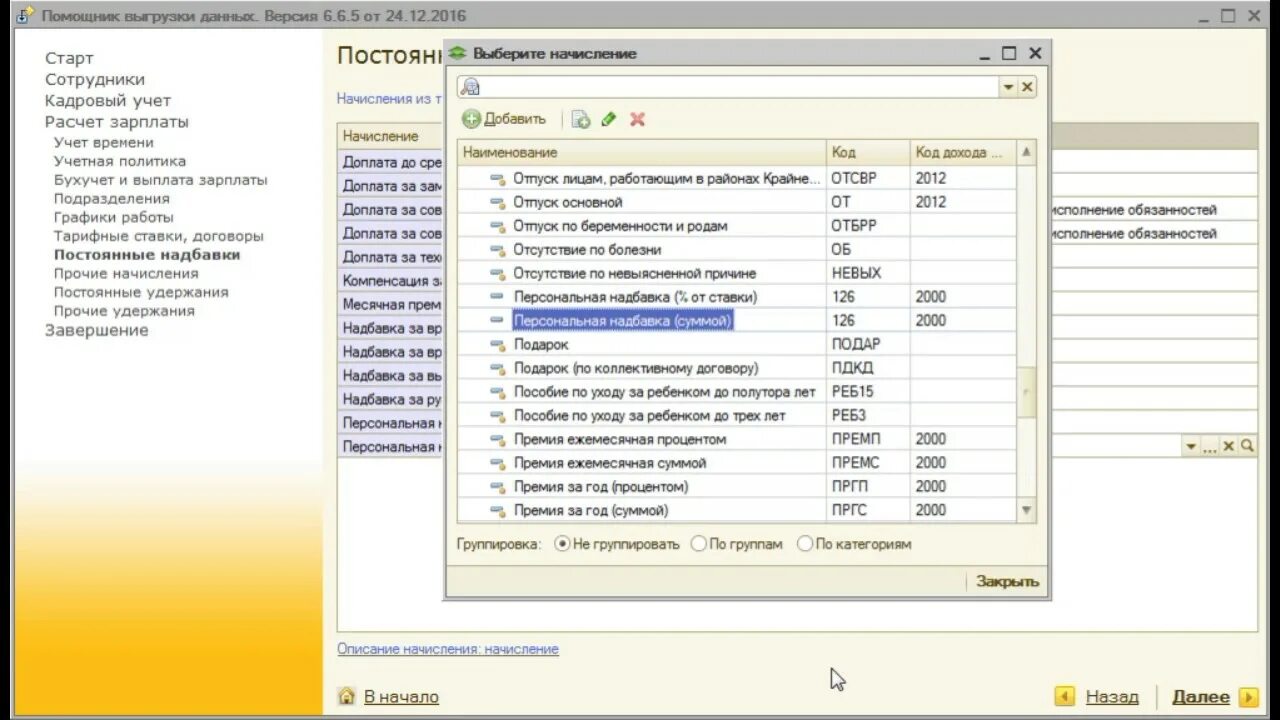Click the ОТСВР code cell
1280x720 pixels.
tap(868, 178)
